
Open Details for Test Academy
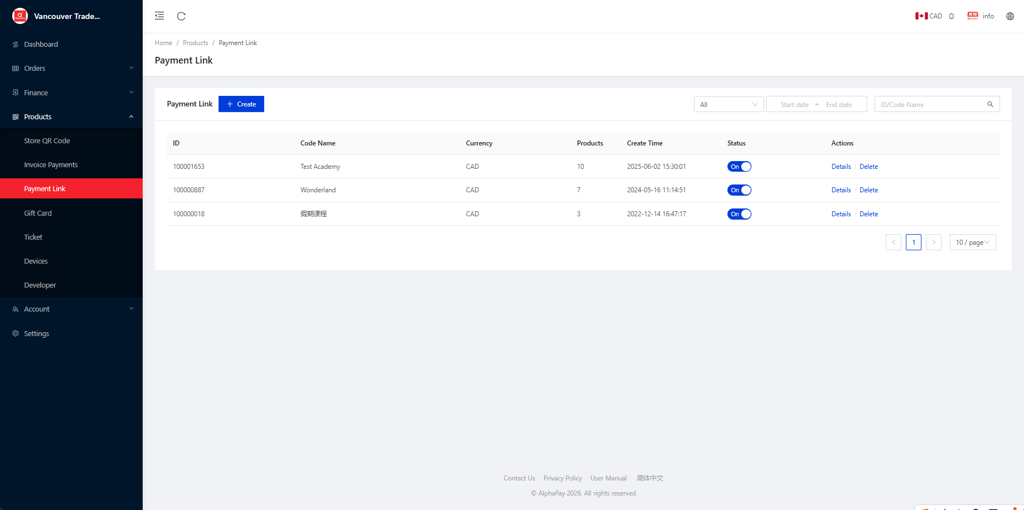841,167
